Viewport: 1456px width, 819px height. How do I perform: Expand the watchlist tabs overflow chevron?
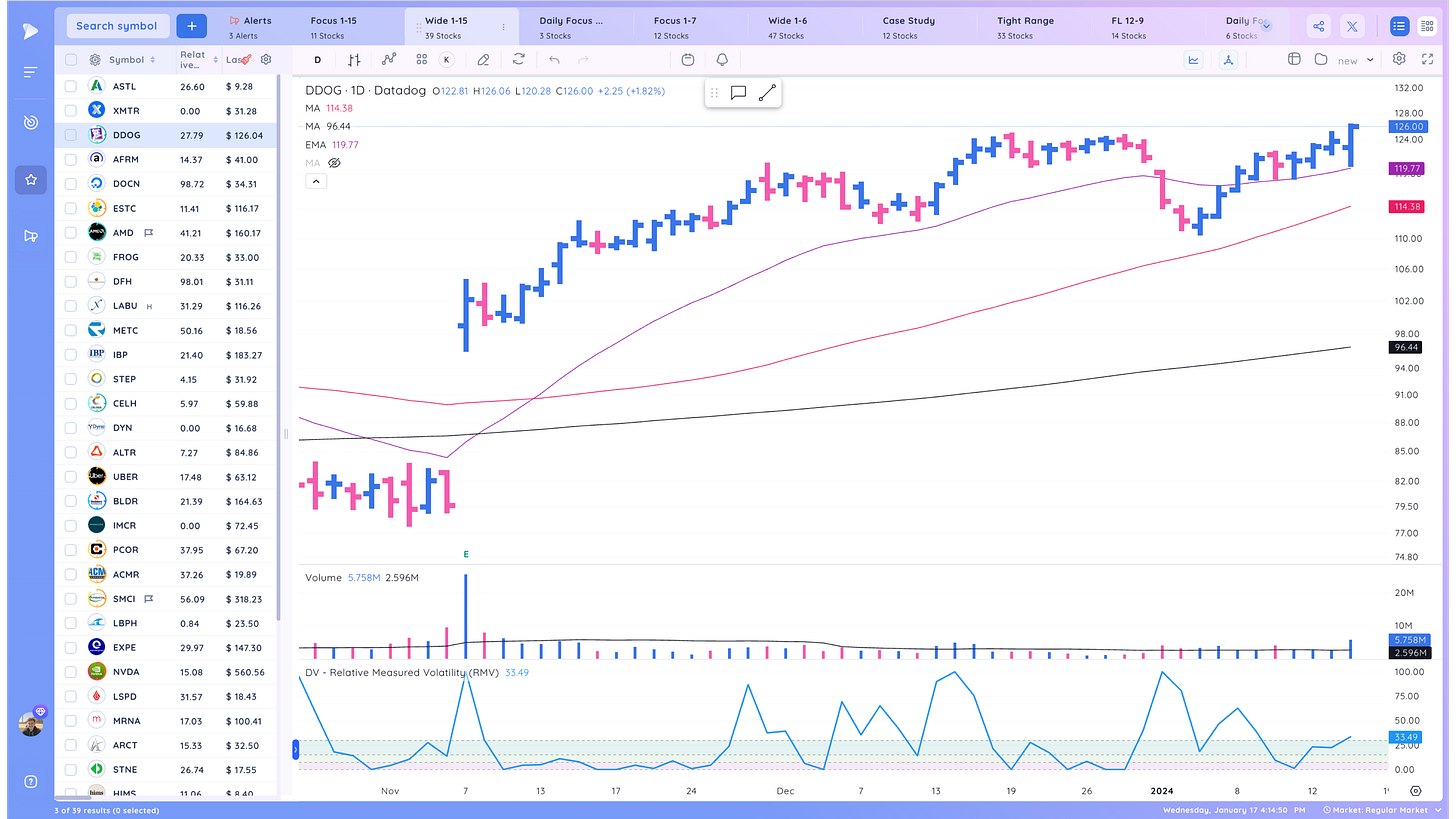(1266, 27)
